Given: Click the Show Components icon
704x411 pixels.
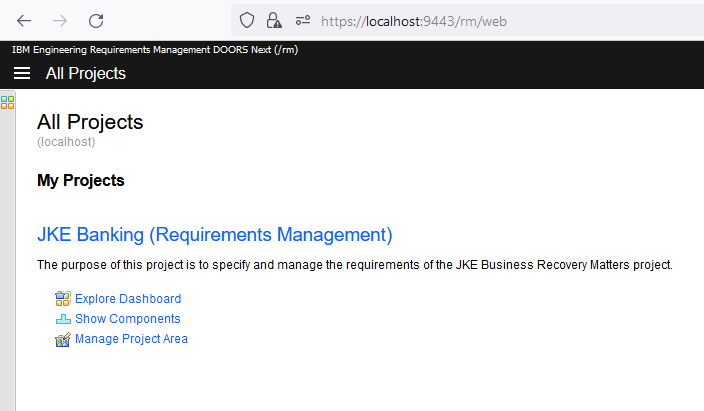Looking at the screenshot, I should 63,319.
